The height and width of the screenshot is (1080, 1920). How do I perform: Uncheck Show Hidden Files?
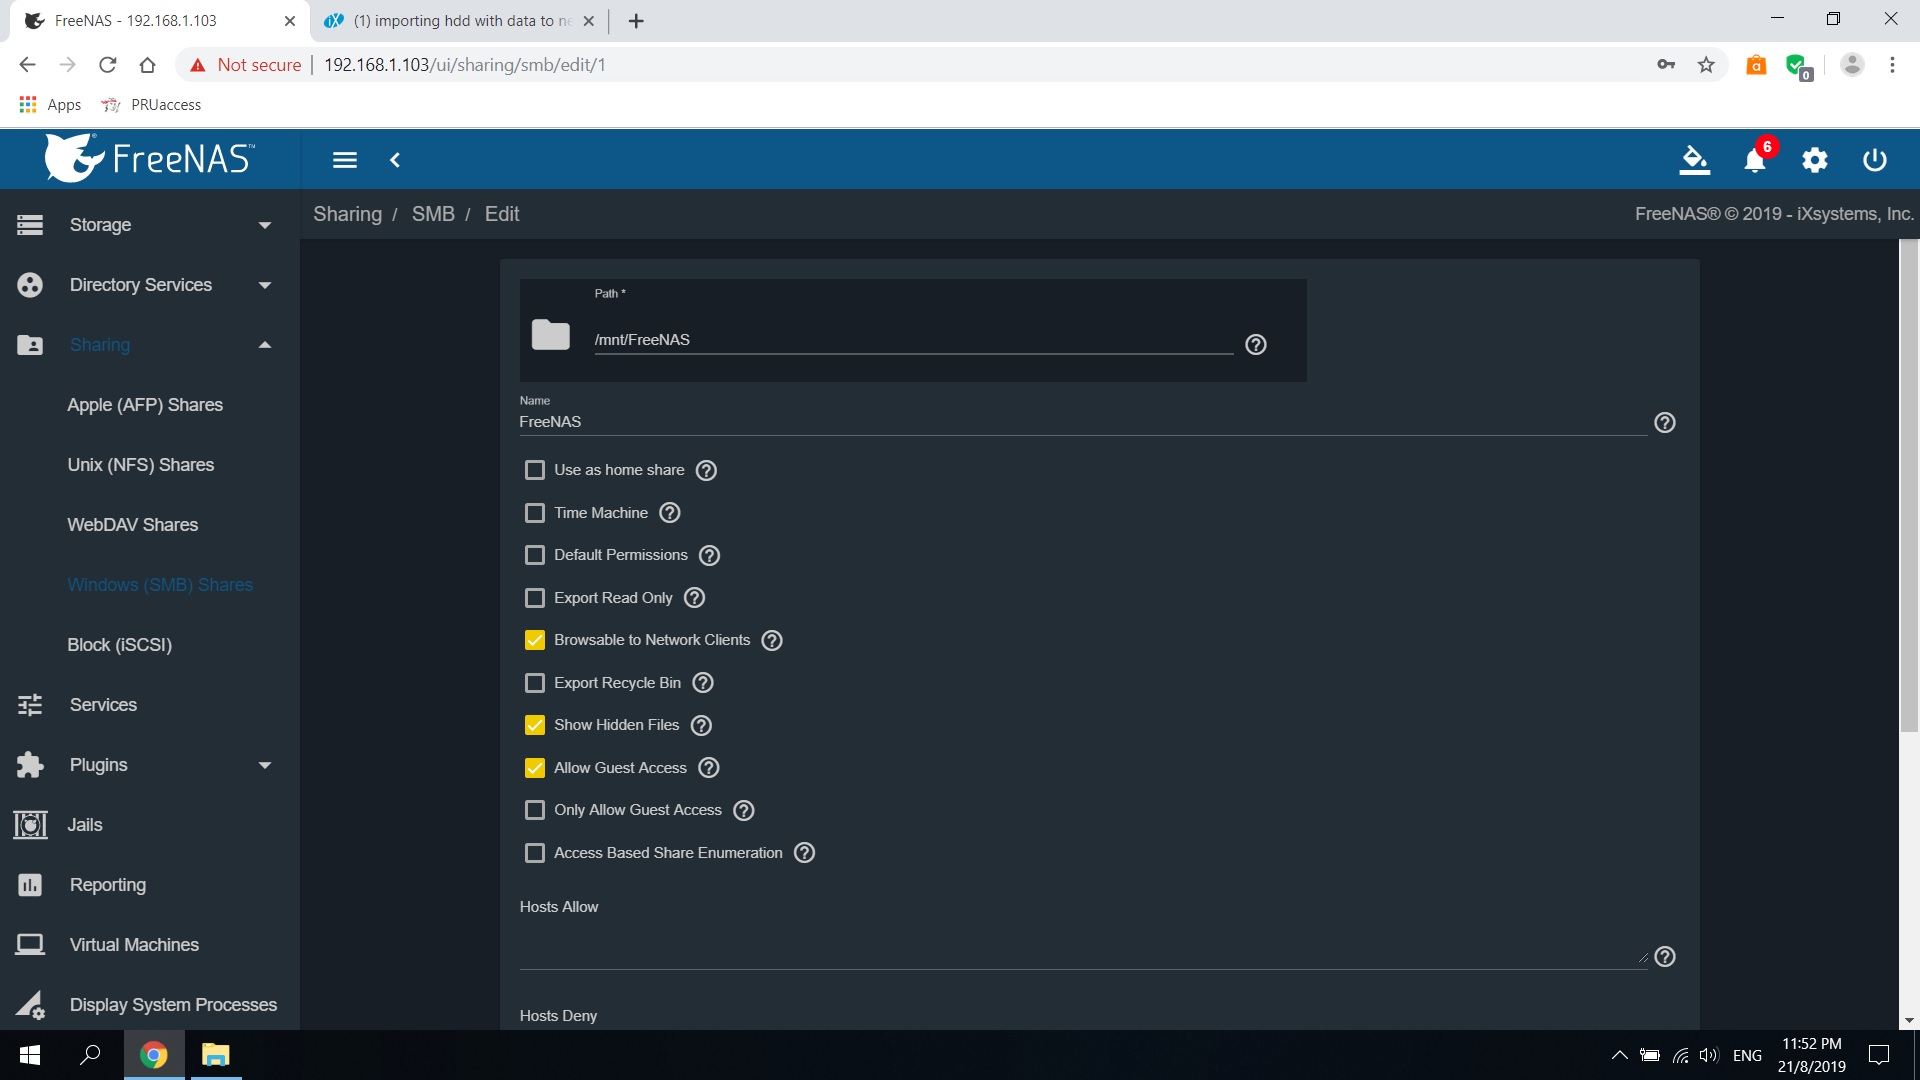pos(535,725)
